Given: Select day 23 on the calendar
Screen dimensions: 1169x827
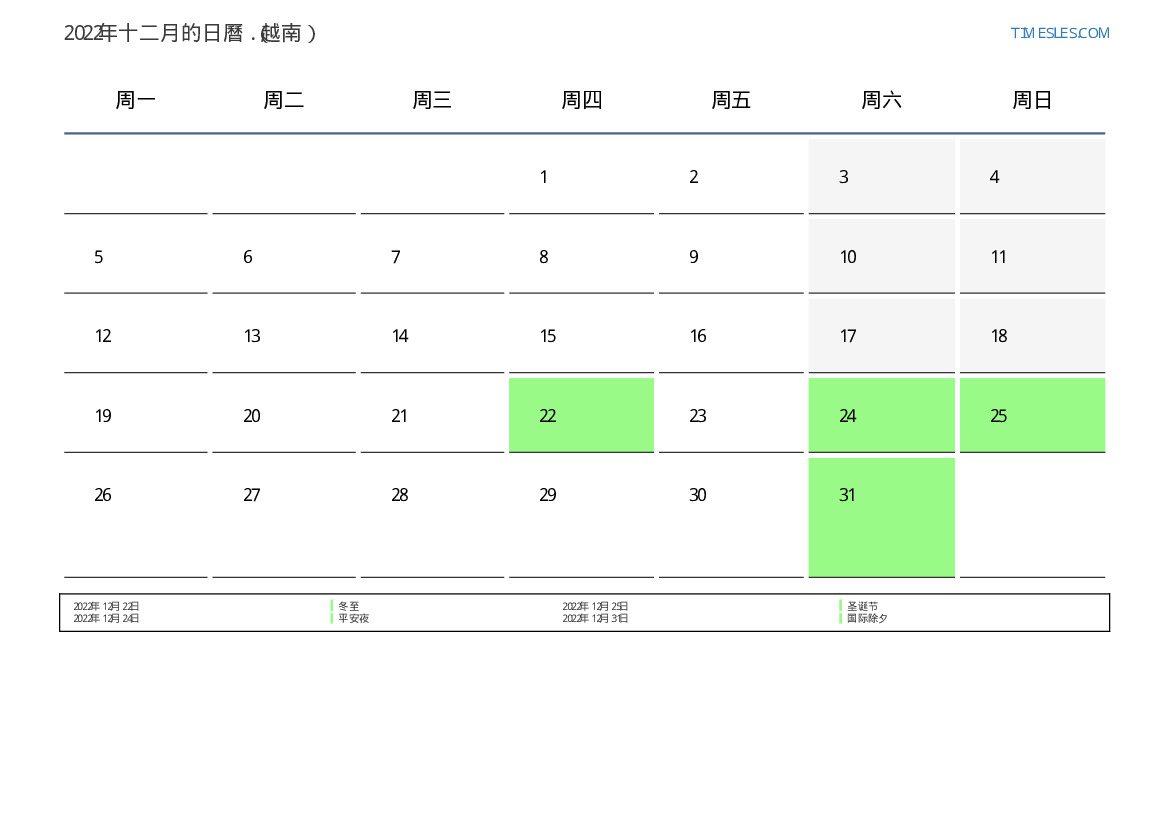Looking at the screenshot, I should click(x=731, y=415).
